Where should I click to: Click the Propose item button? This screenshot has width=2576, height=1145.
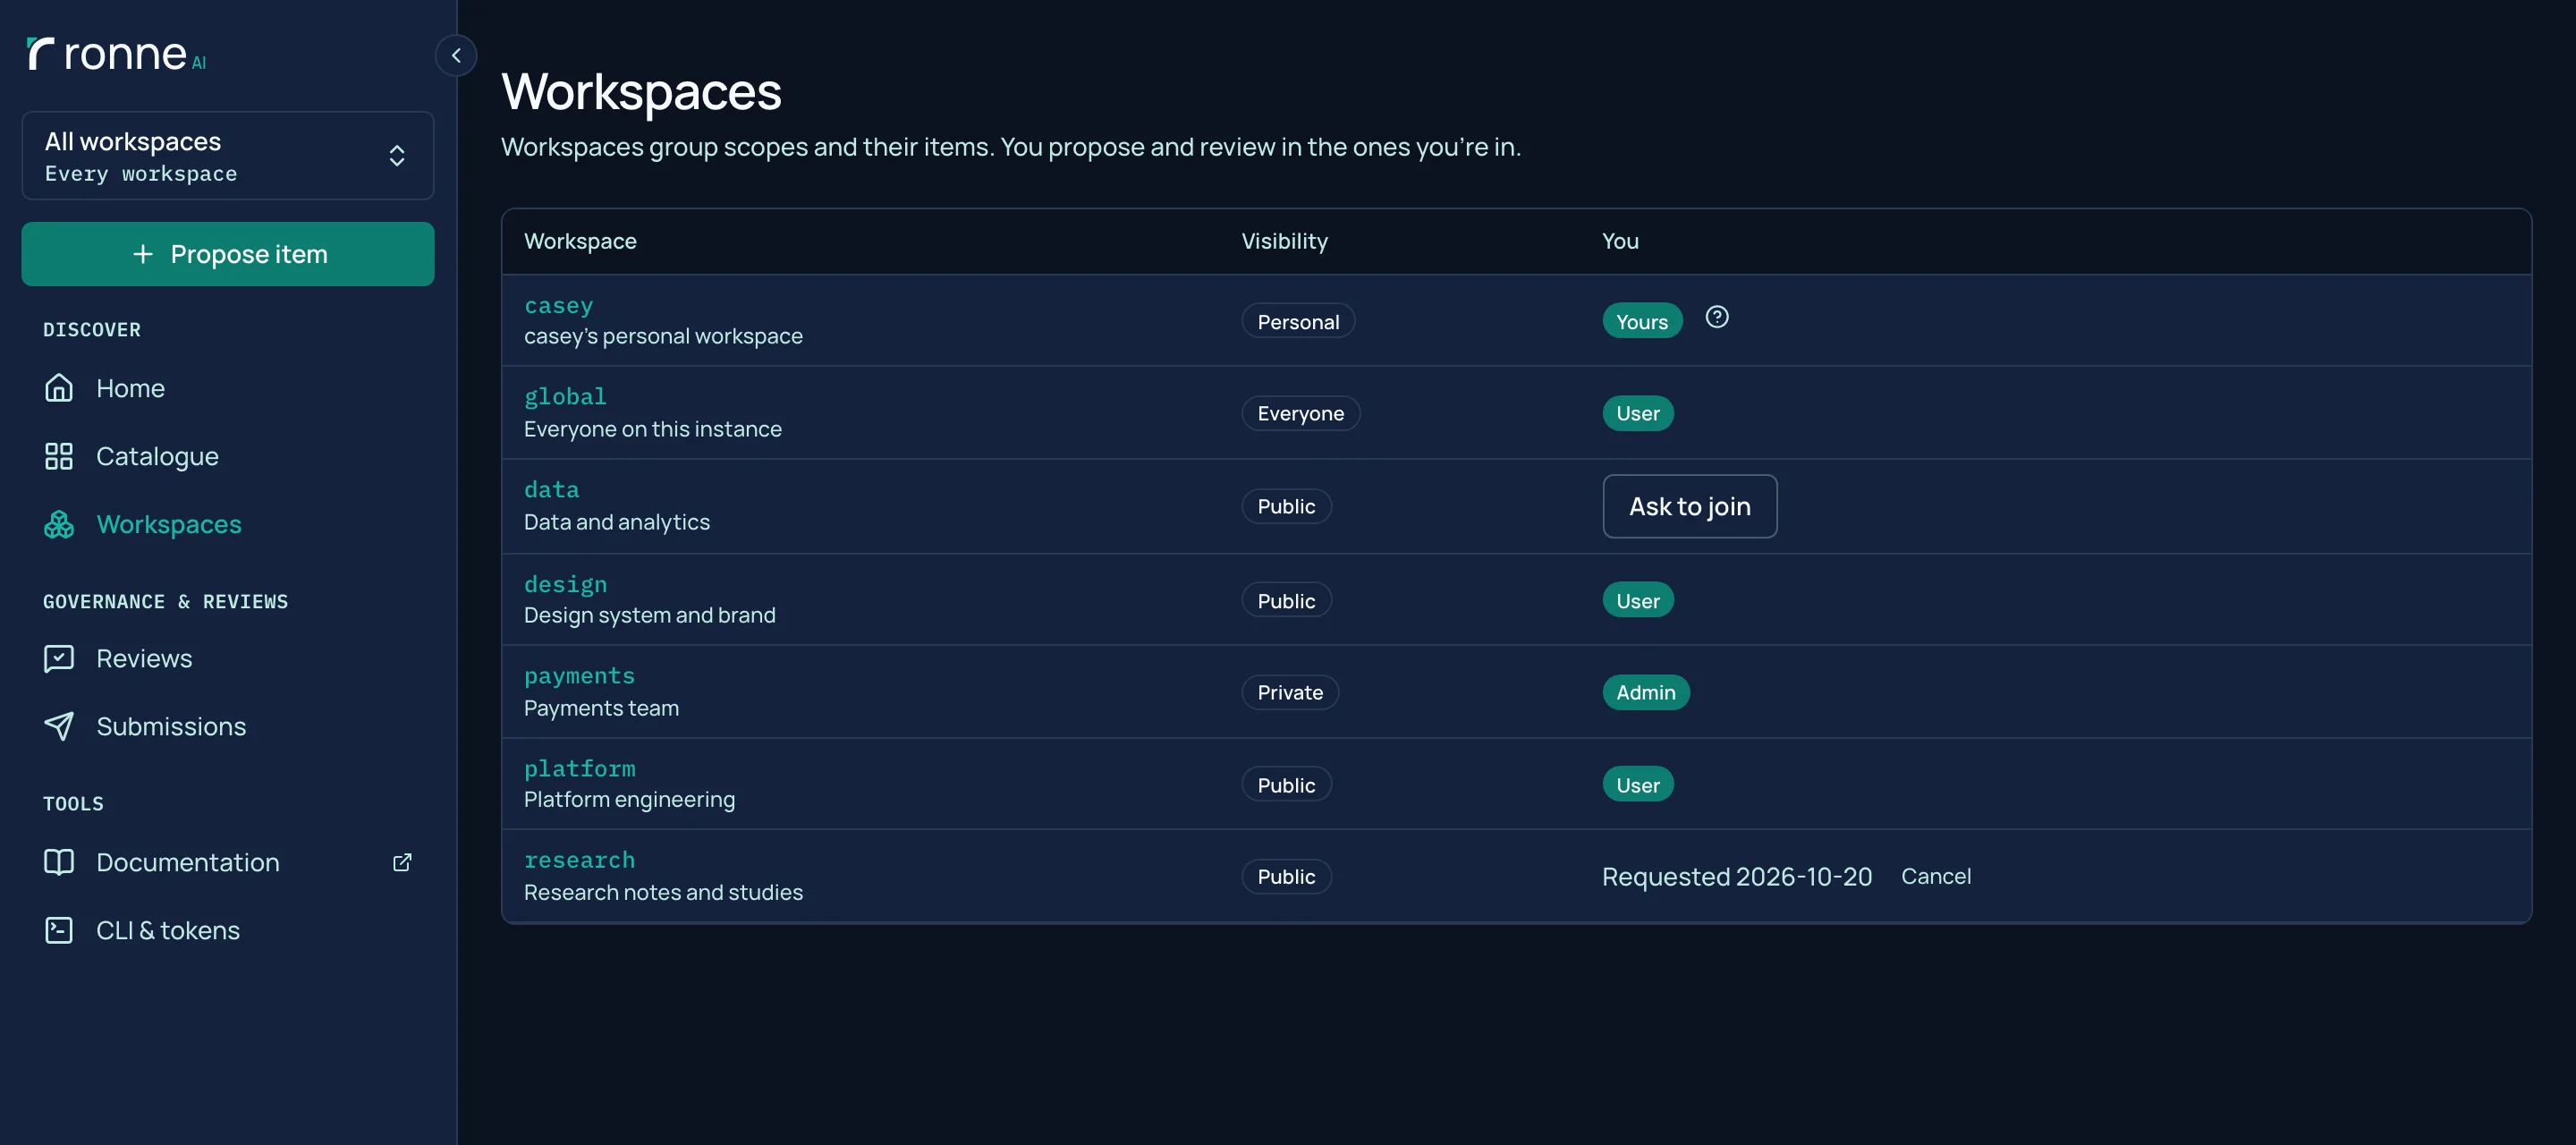pyautogui.click(x=228, y=254)
